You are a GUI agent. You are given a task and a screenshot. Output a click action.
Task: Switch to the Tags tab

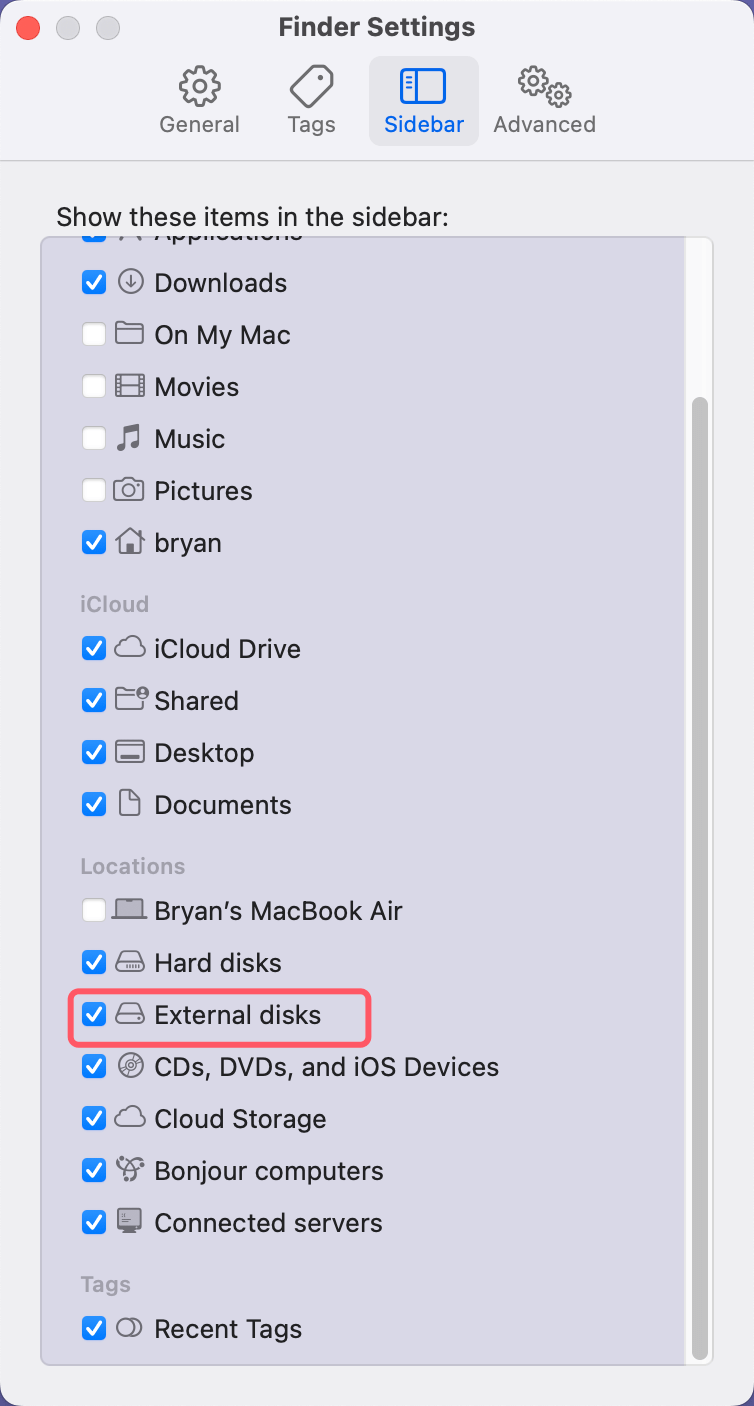(x=310, y=100)
